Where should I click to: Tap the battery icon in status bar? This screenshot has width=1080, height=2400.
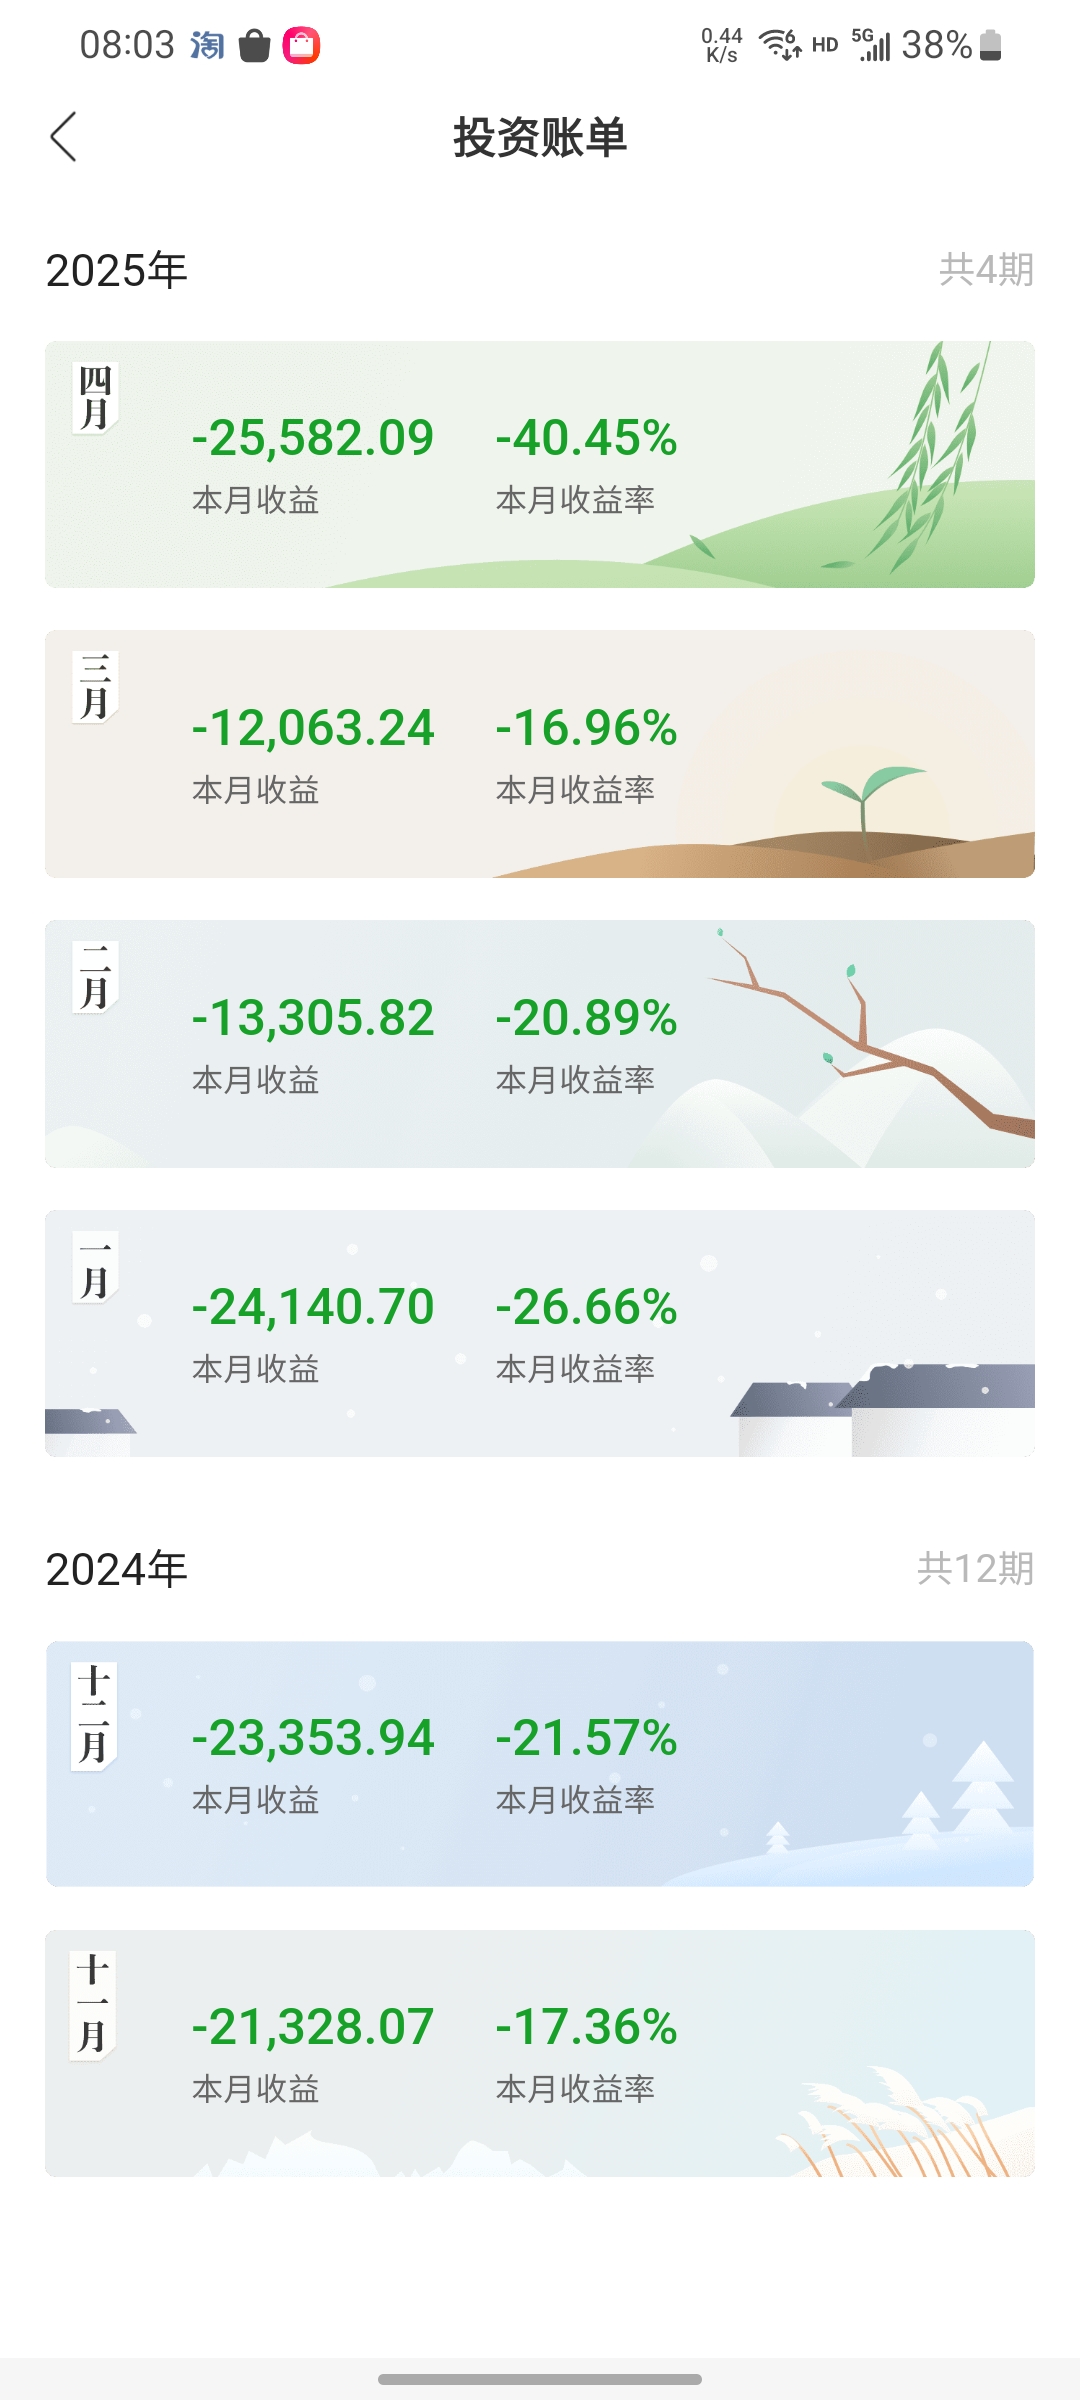click(x=990, y=45)
